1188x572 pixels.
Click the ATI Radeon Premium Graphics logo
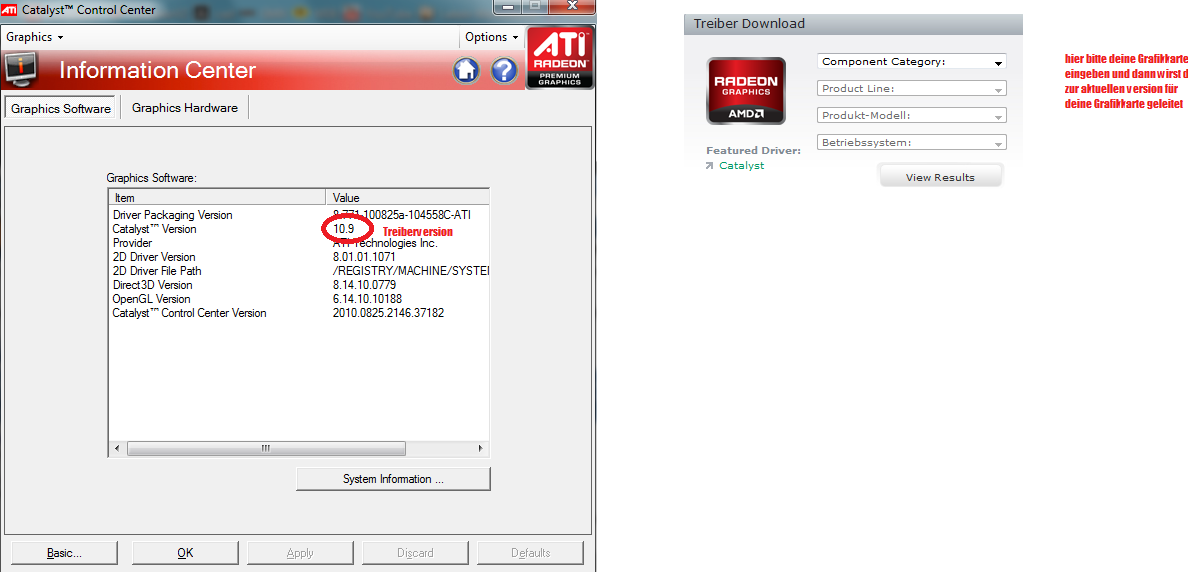560,58
